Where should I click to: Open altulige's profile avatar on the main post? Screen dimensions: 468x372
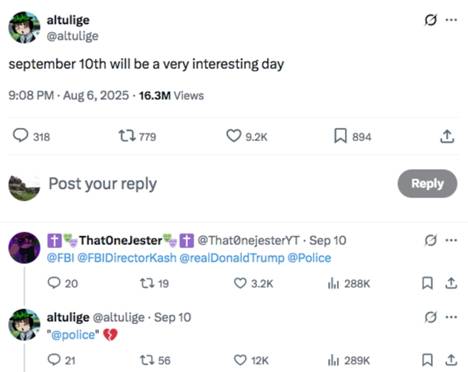24,28
